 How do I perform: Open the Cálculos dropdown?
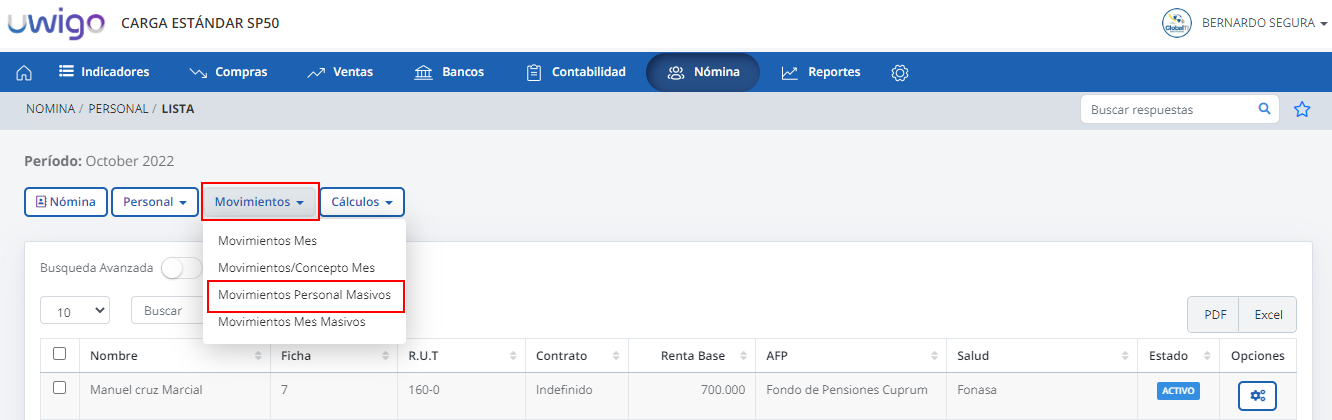pyautogui.click(x=361, y=202)
